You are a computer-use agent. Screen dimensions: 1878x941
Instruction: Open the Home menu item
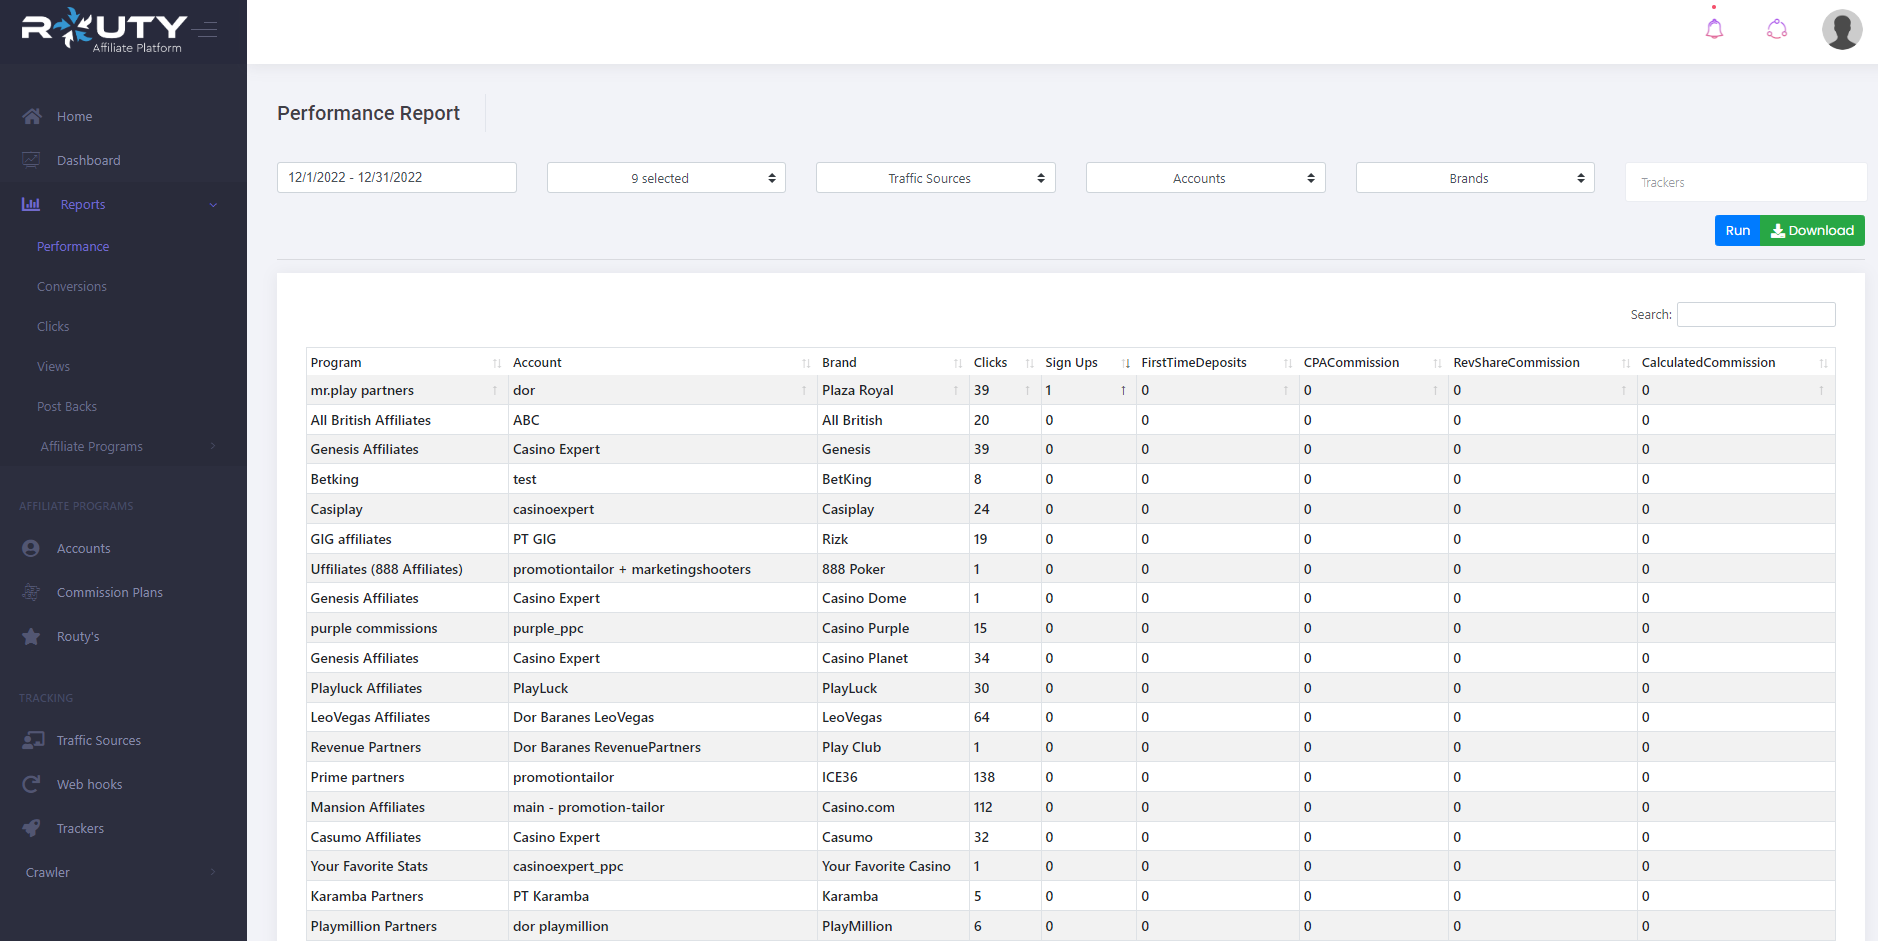74,116
